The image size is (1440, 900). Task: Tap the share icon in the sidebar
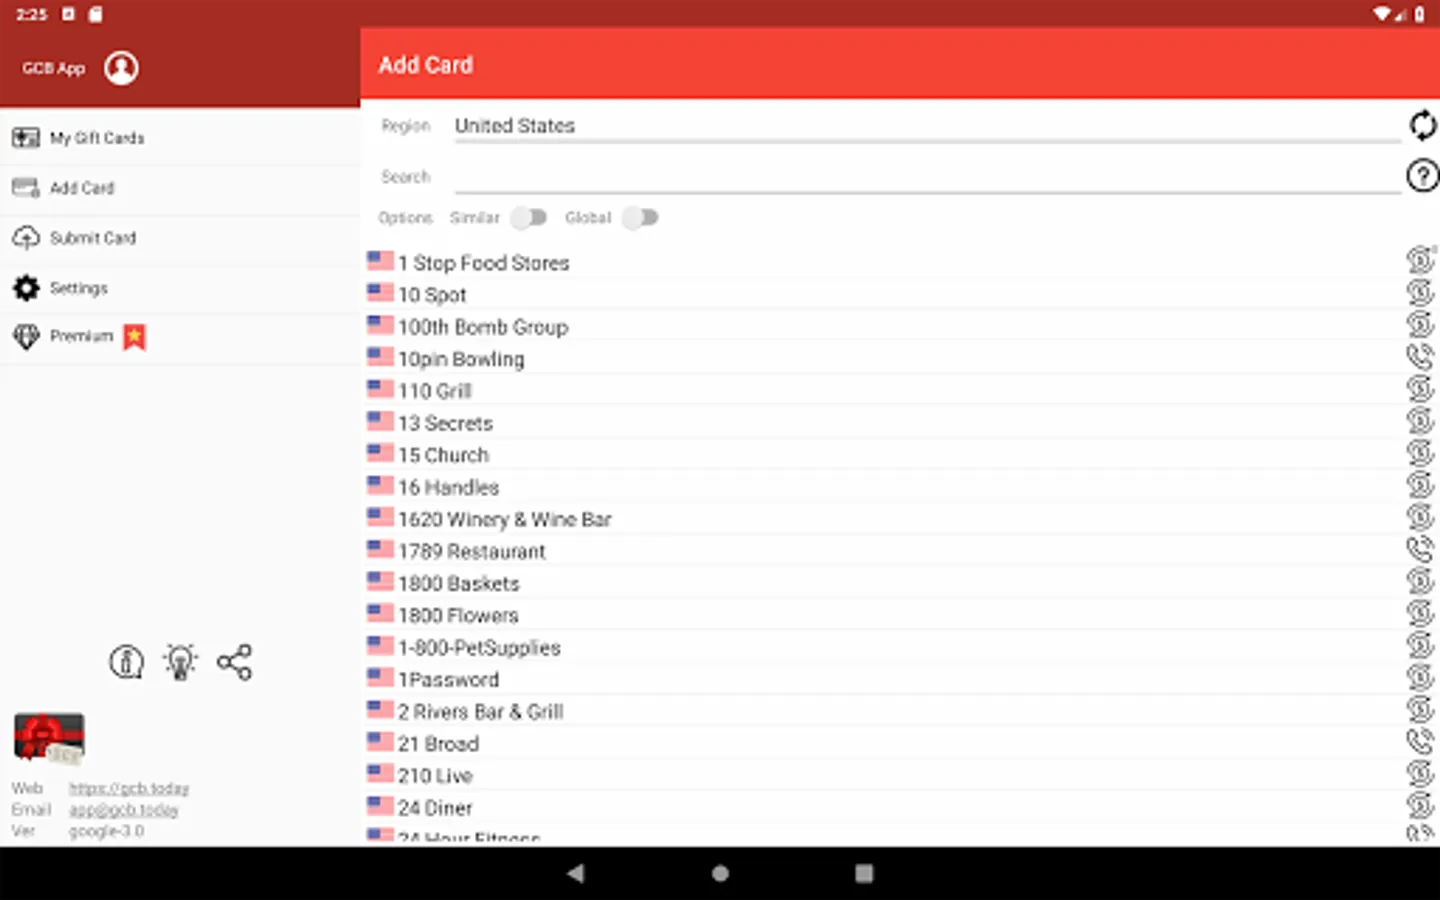[x=234, y=662]
